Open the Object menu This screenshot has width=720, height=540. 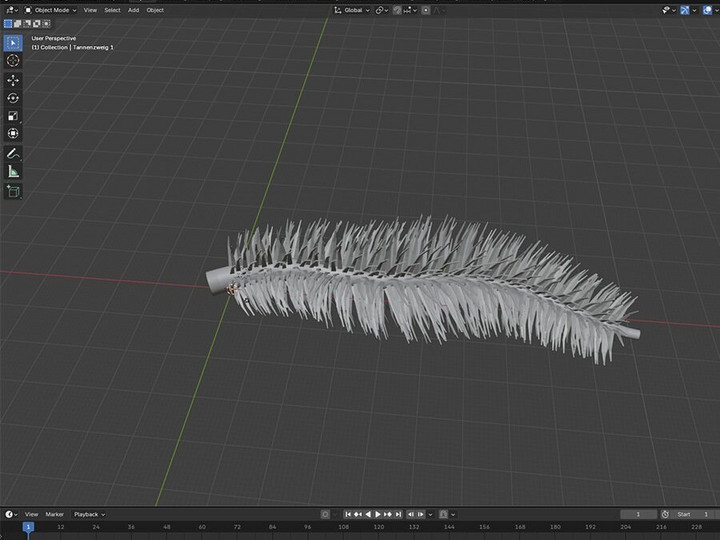pyautogui.click(x=155, y=10)
